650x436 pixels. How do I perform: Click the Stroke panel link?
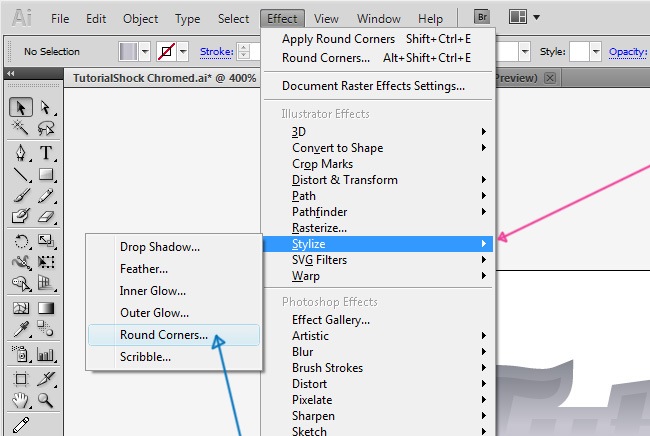point(216,52)
